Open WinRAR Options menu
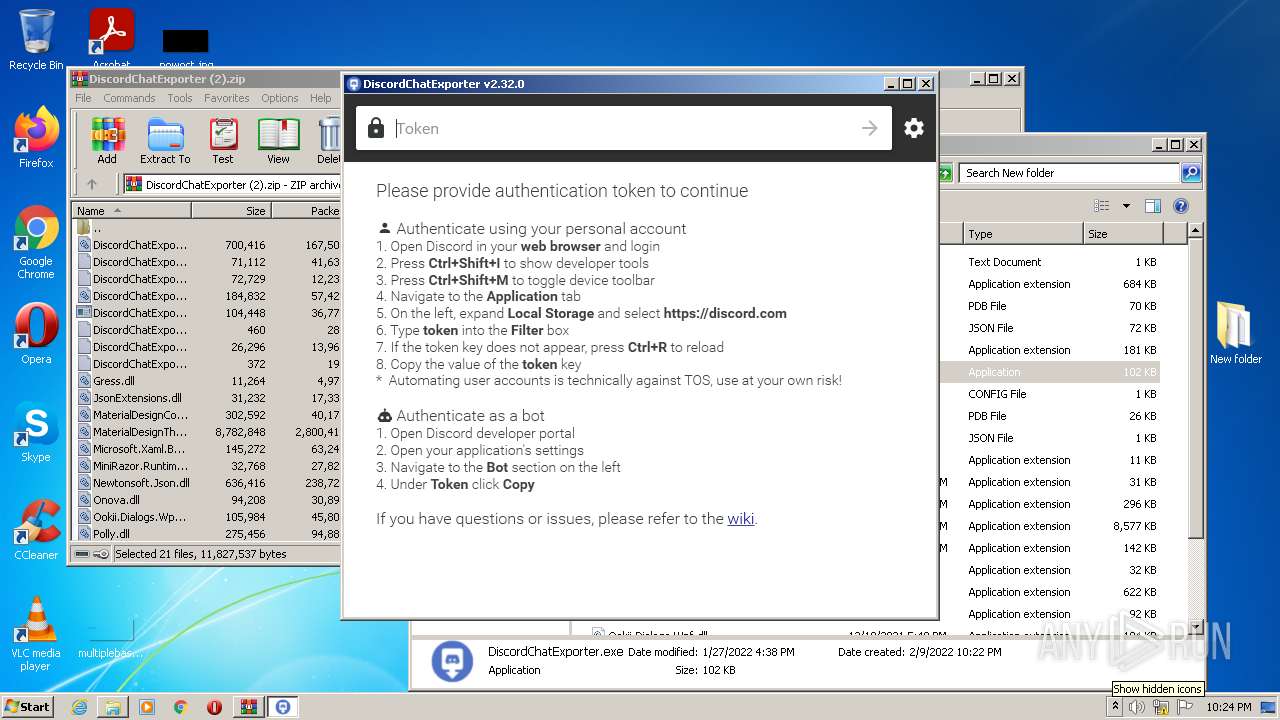This screenshot has height=720, width=1280. tap(280, 98)
